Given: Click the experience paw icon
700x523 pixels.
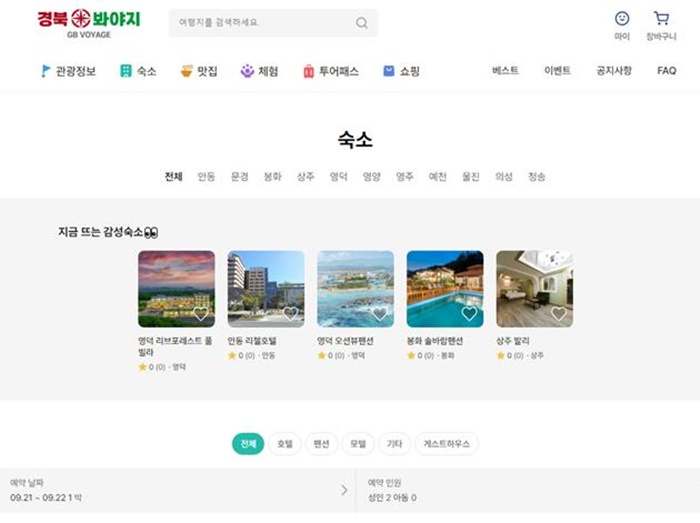Looking at the screenshot, I should tap(247, 71).
